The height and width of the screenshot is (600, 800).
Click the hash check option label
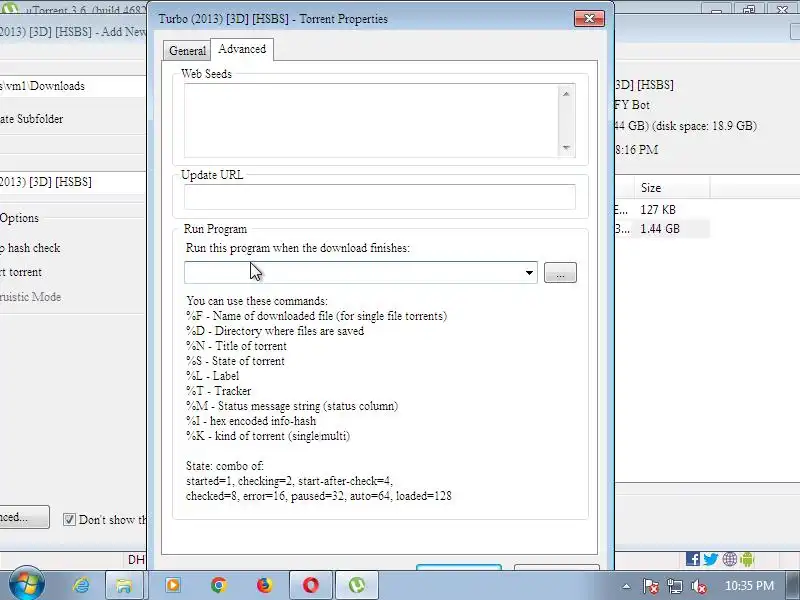tap(30, 248)
